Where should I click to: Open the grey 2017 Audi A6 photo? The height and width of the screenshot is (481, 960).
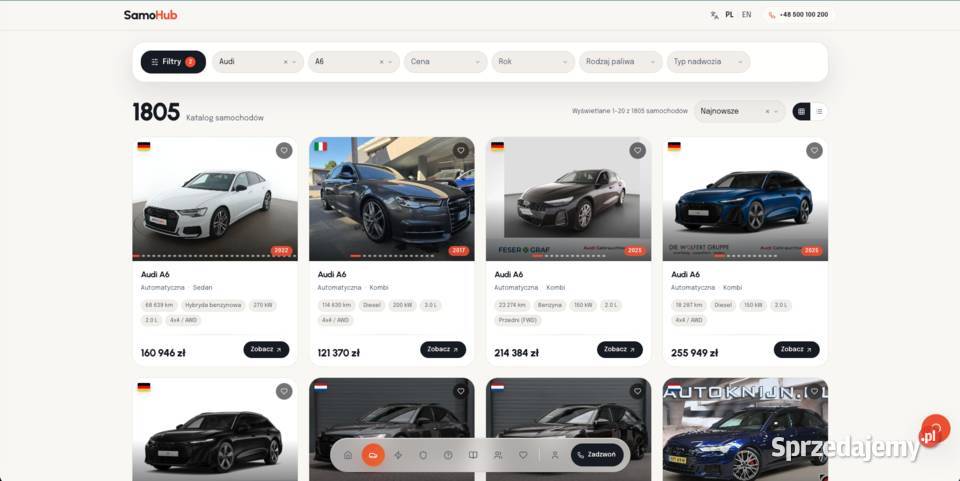tap(392, 199)
